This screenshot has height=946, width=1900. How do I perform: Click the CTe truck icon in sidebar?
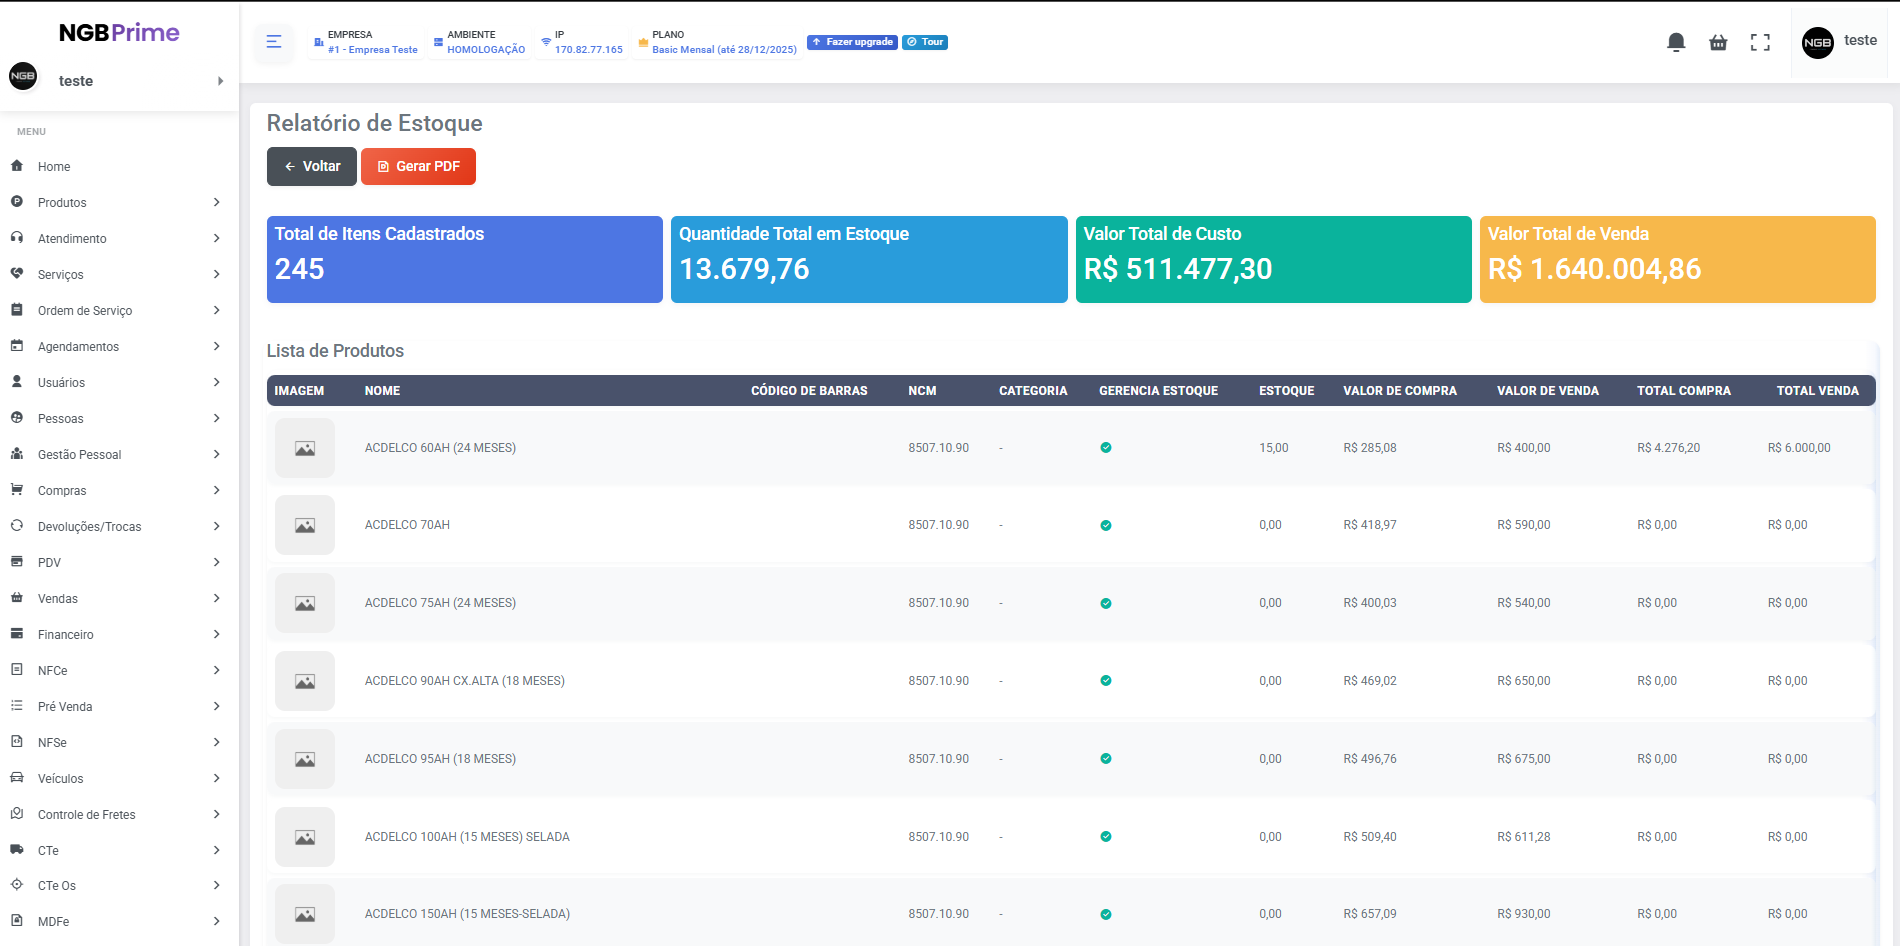[17, 850]
